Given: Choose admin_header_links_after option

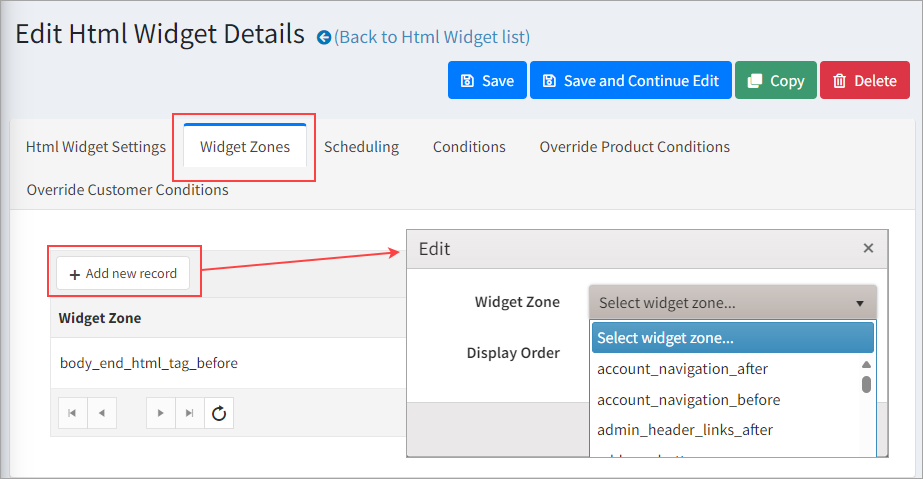Looking at the screenshot, I should pos(685,430).
